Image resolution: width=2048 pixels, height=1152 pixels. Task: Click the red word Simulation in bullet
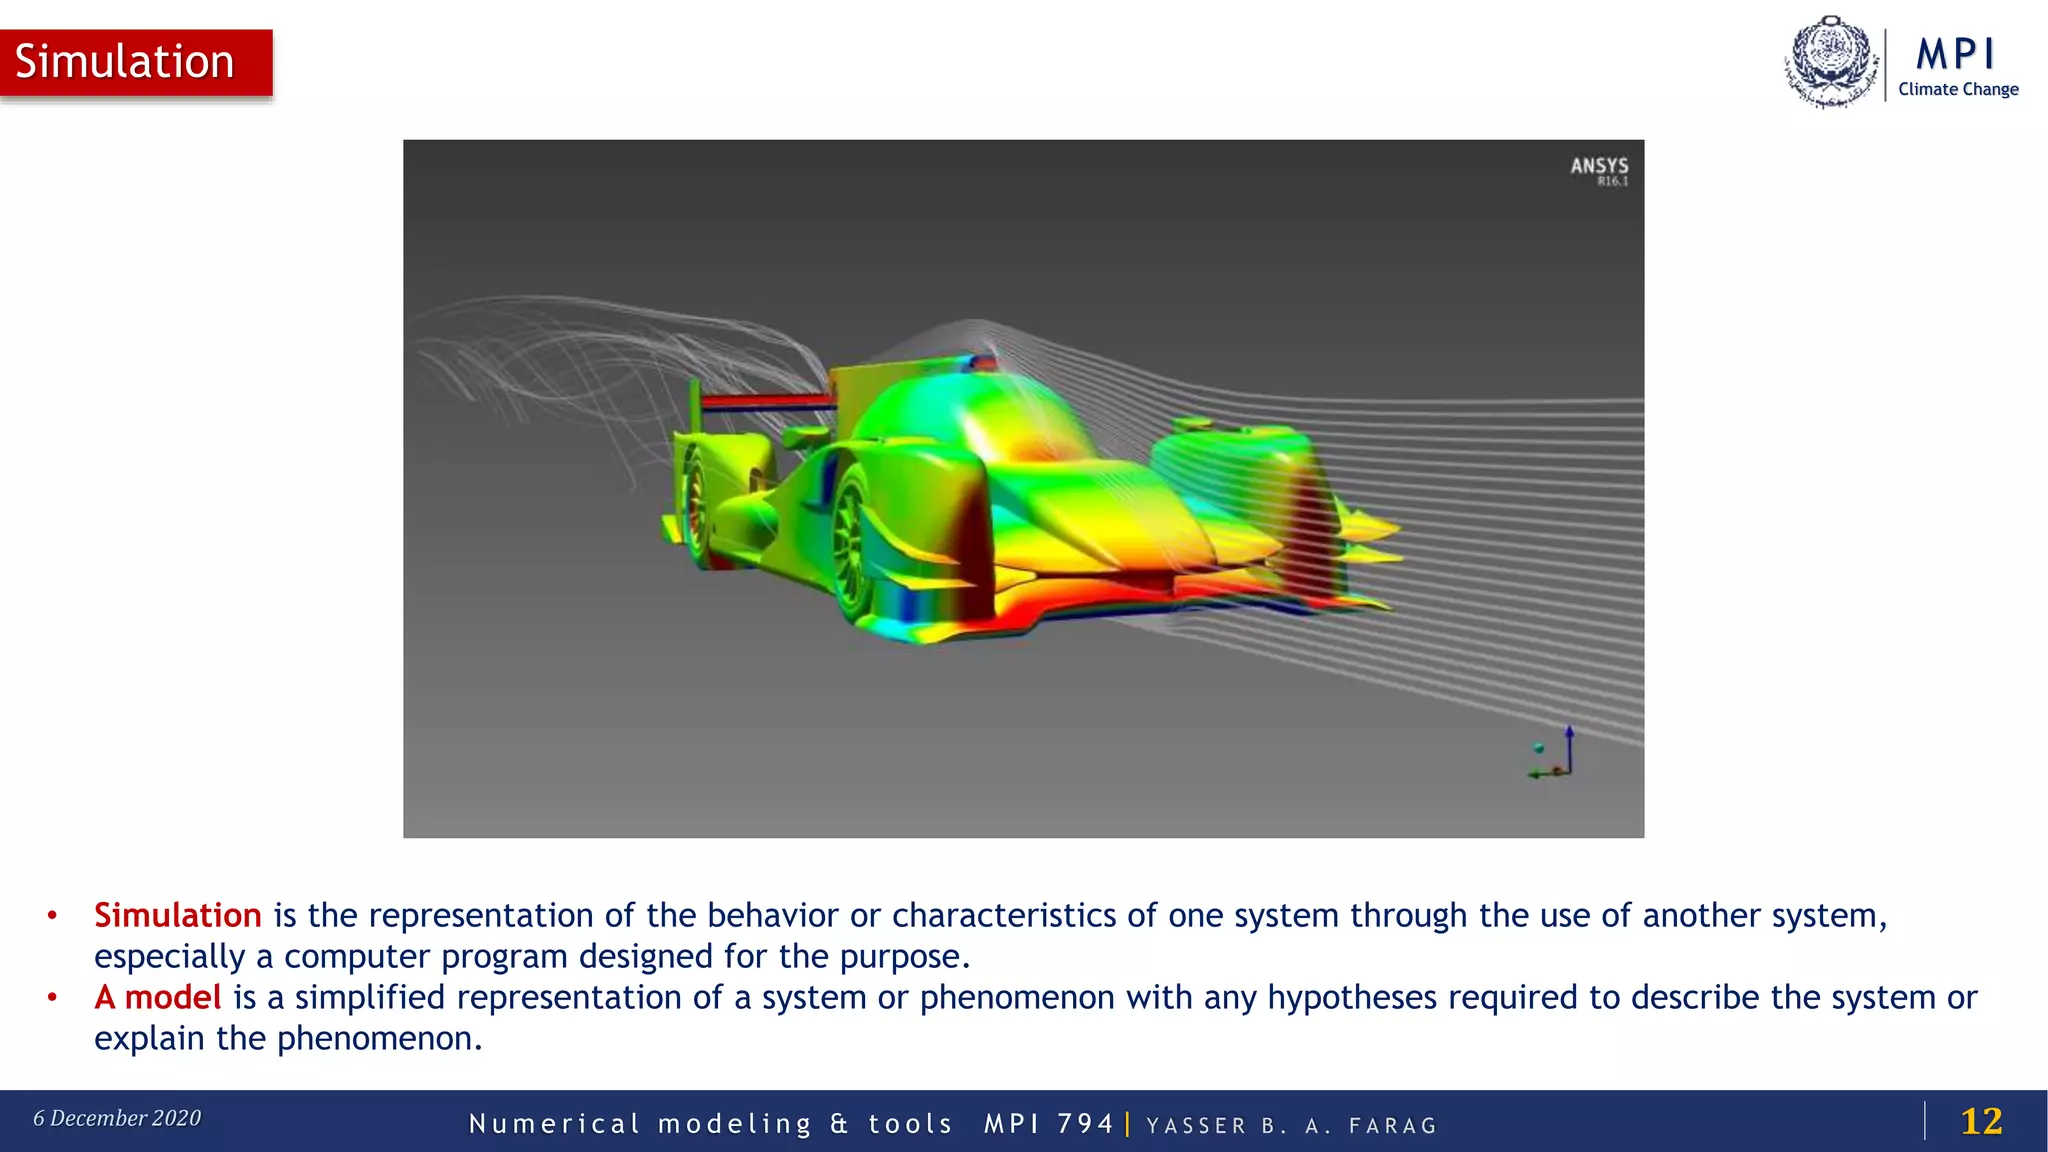(x=177, y=915)
